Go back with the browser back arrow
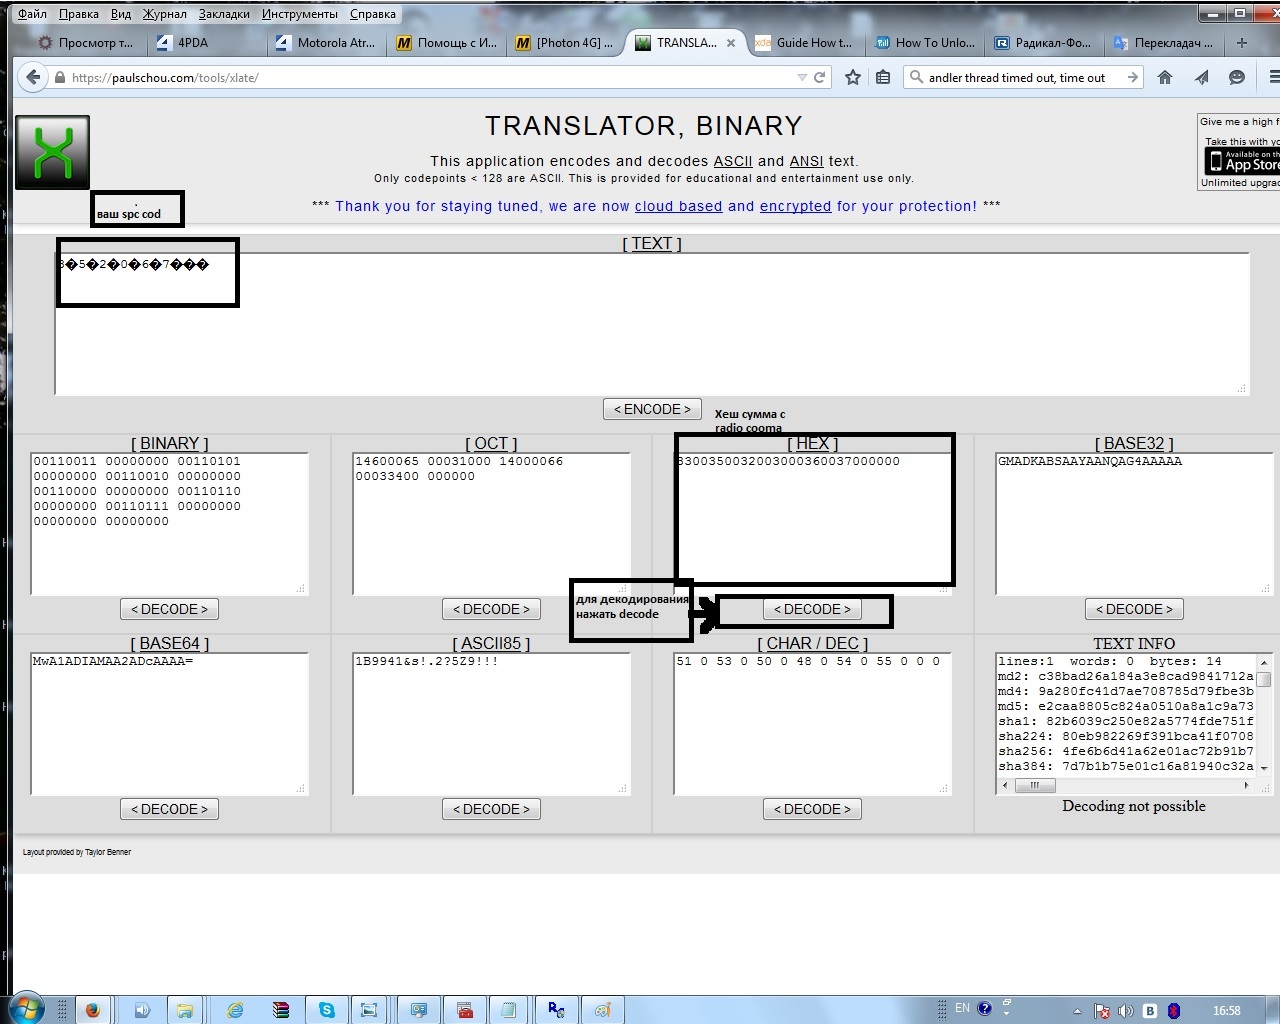 coord(33,77)
